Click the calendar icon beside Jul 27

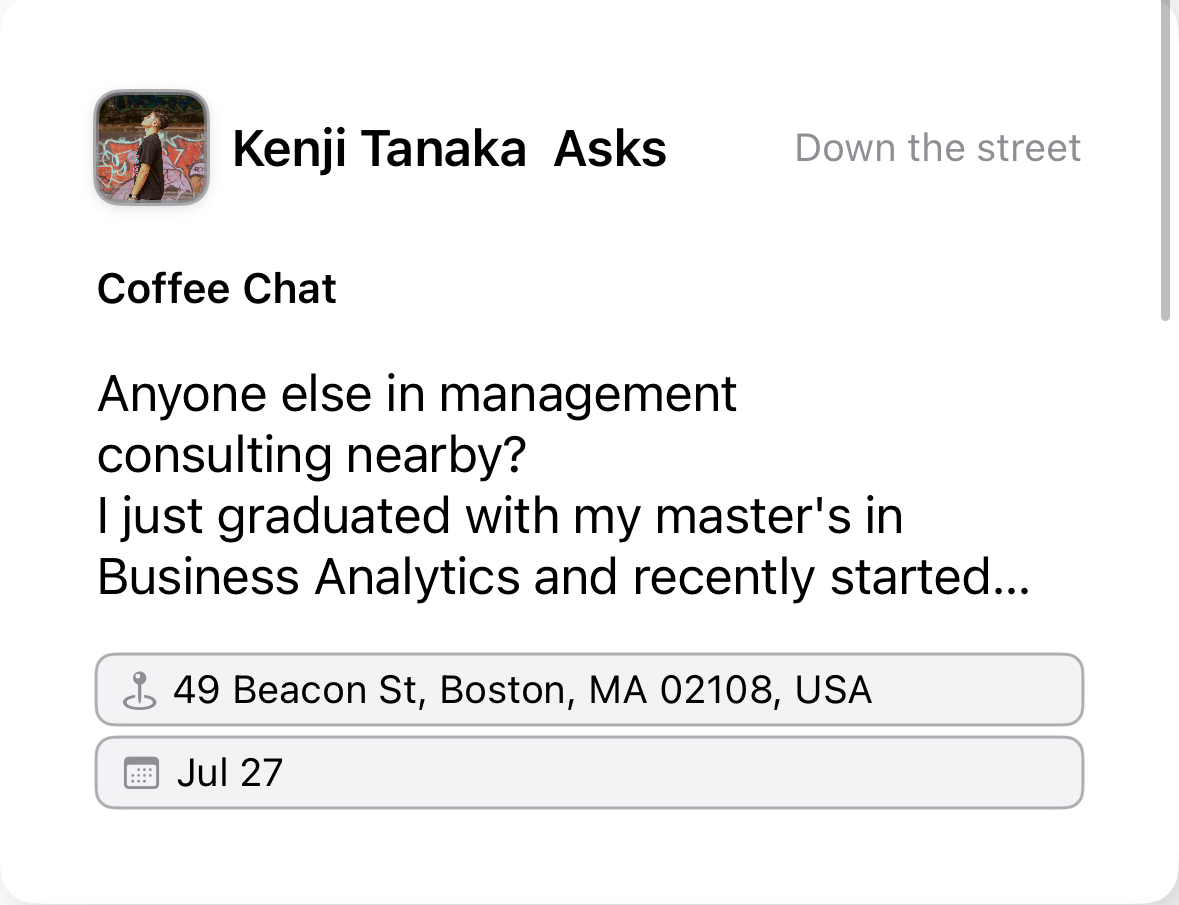[x=141, y=773]
